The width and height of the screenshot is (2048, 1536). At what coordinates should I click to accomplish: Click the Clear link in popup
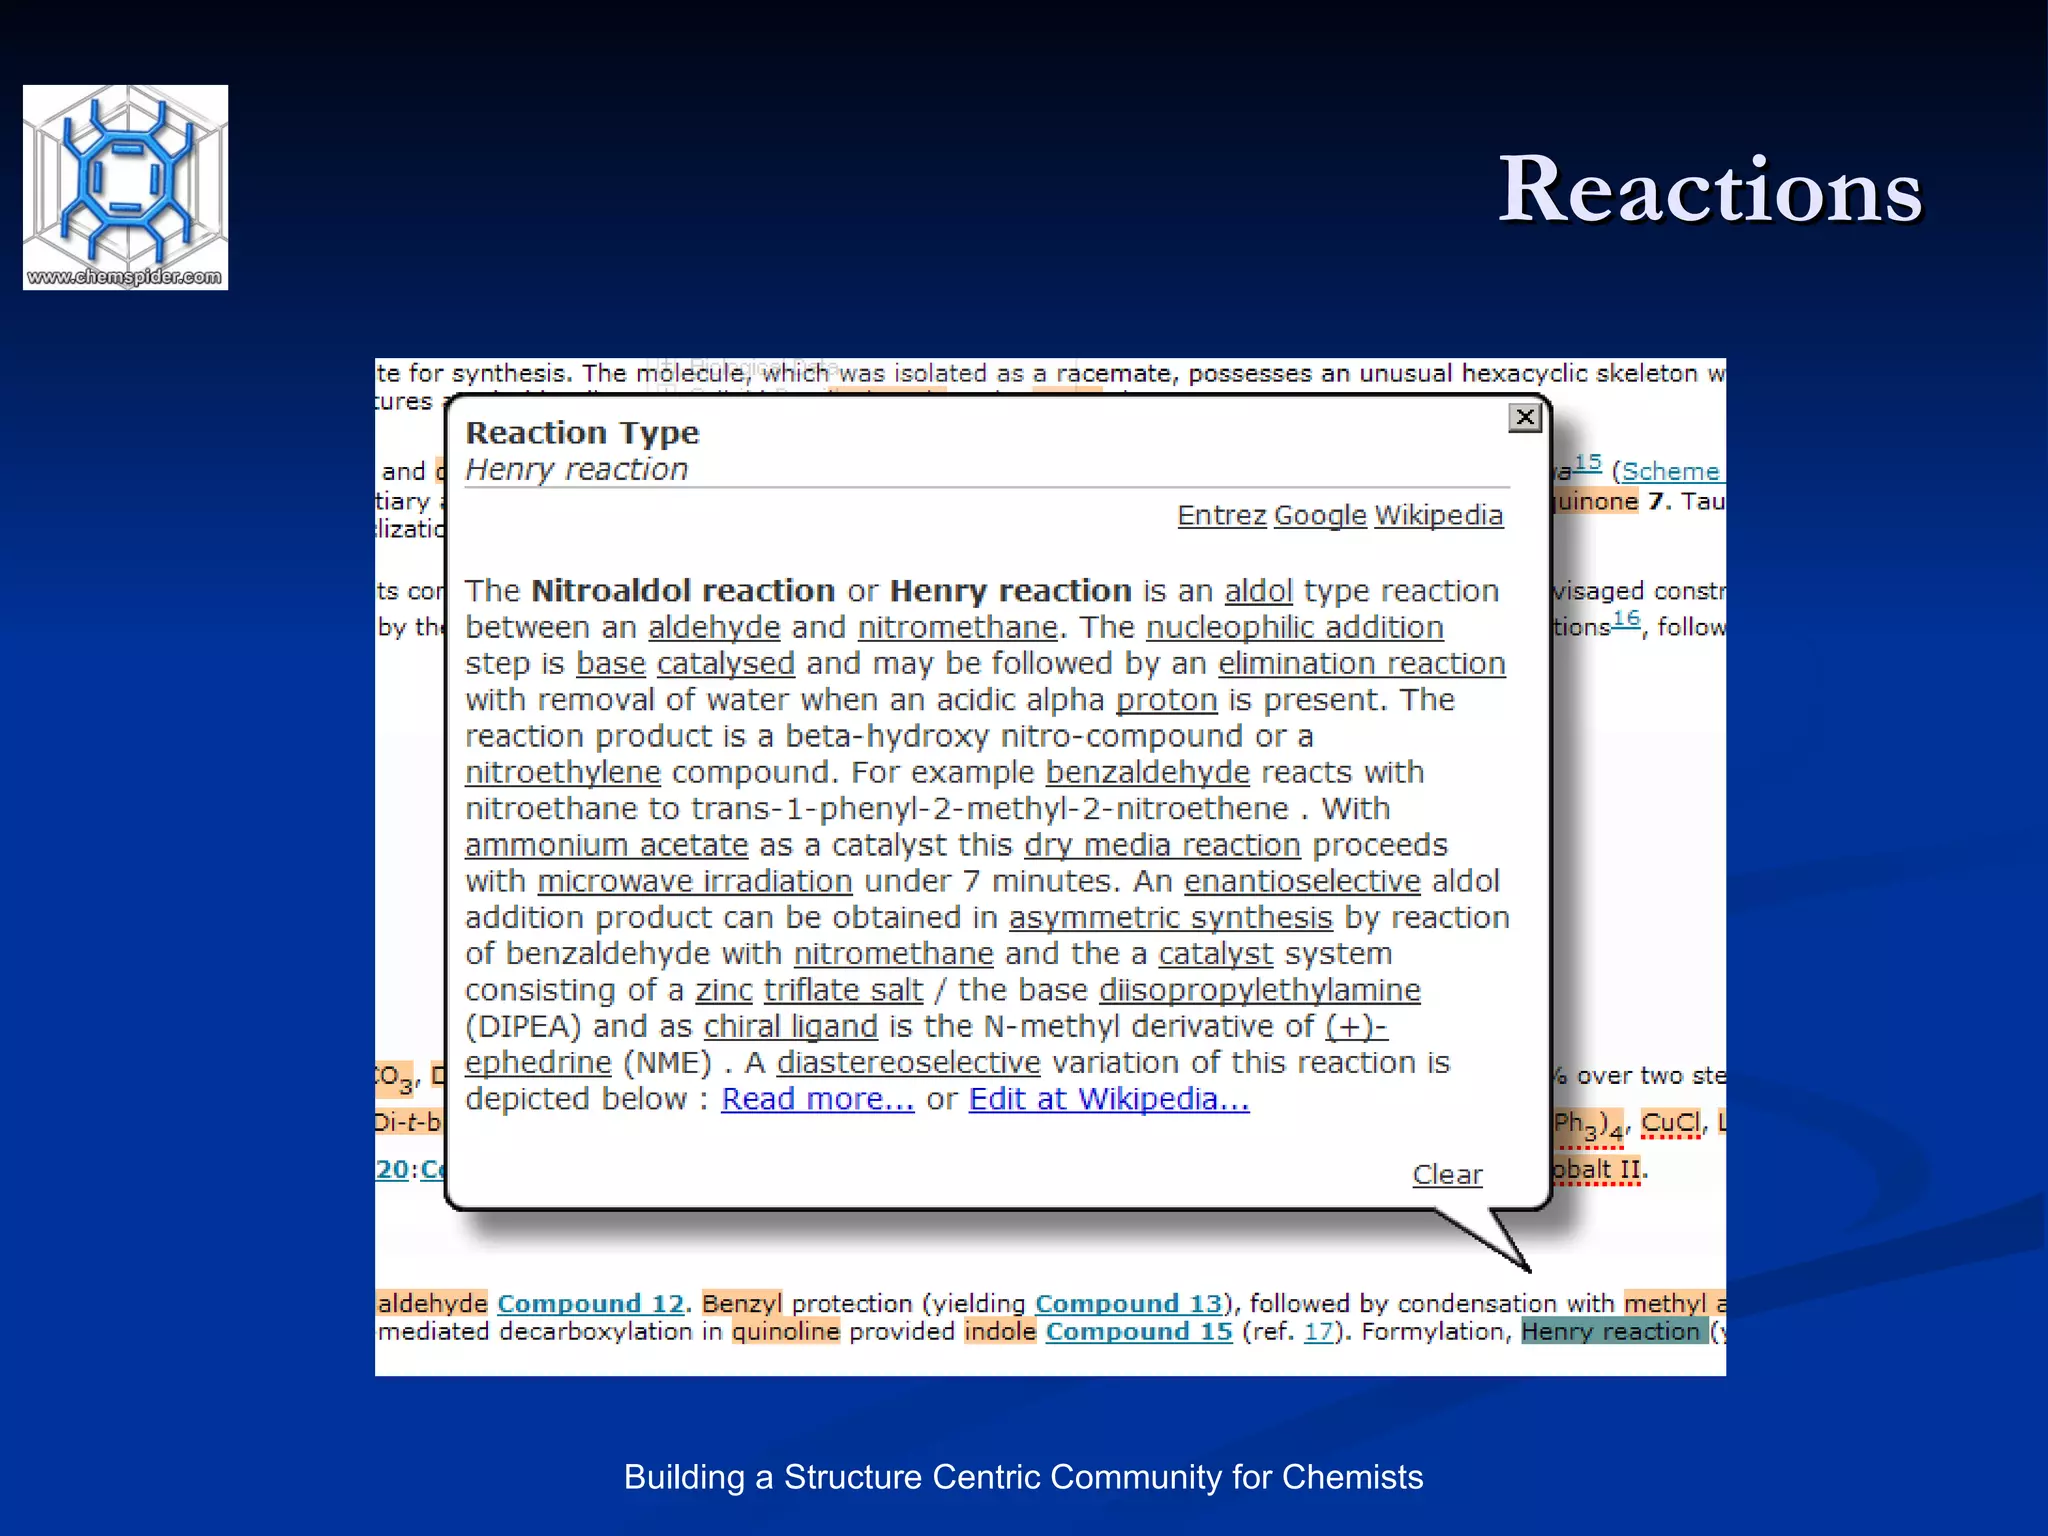(x=1447, y=1174)
